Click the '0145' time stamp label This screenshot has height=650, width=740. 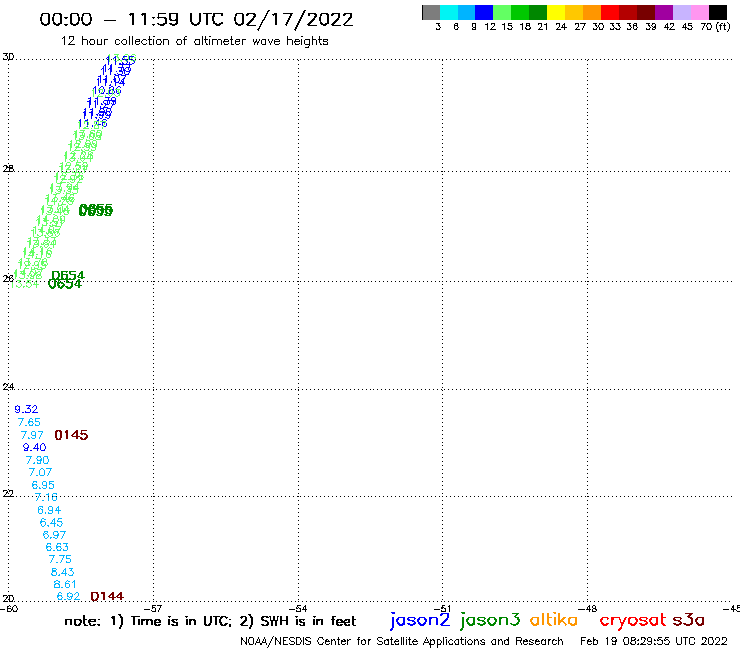[71, 435]
